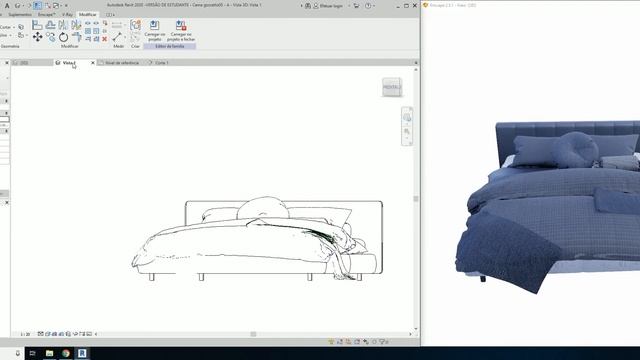
Task: Click the horizontal scrollbar thumb of the view
Action: pos(253,334)
